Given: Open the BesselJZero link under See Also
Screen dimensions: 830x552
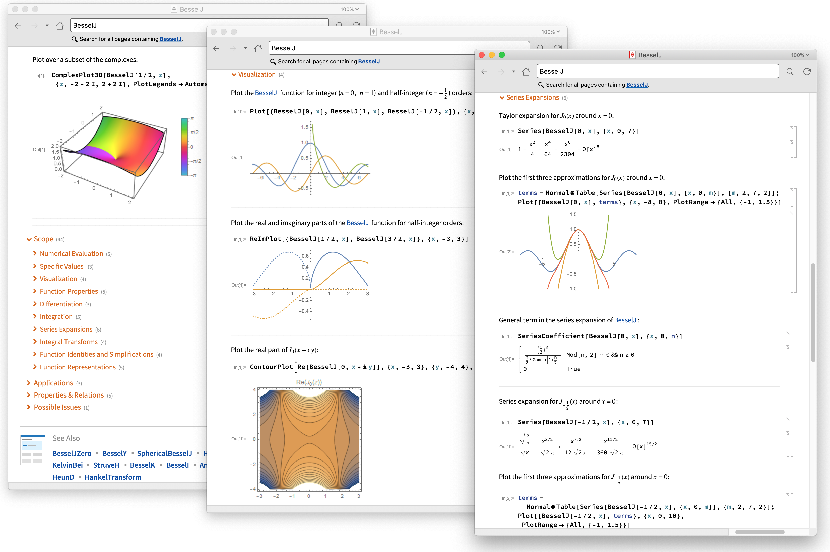Looking at the screenshot, I should [72, 453].
